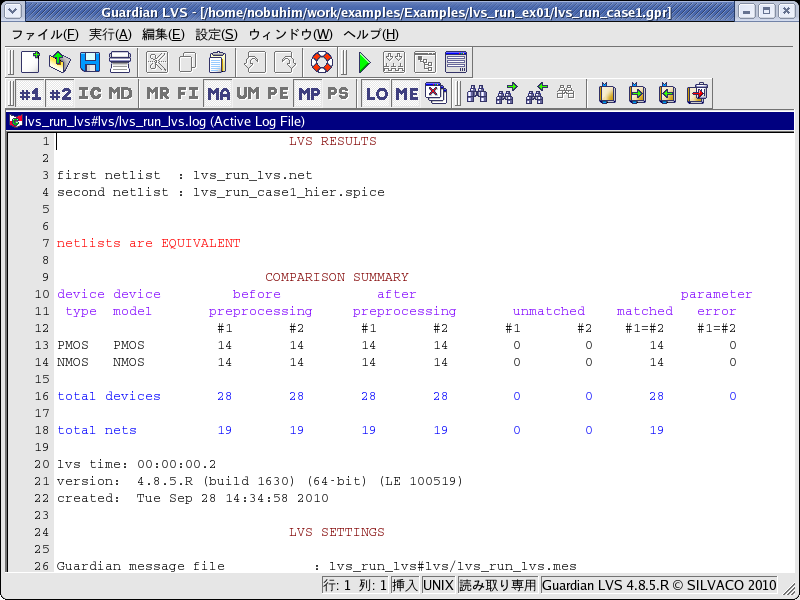Click 'Guardian LVS 4.8.5.R © SILVACO 2010' status text
The height and width of the screenshot is (600, 800).
(x=659, y=585)
